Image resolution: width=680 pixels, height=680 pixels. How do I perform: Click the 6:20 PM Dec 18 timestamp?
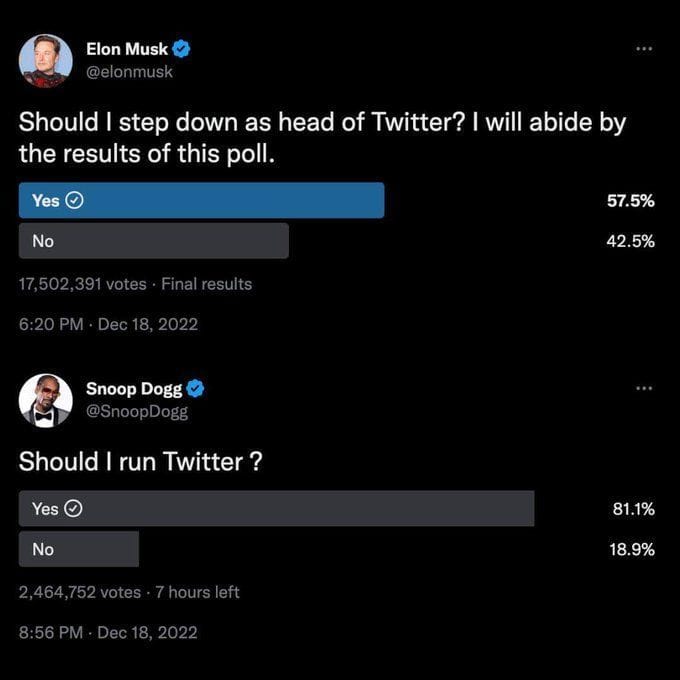[108, 324]
